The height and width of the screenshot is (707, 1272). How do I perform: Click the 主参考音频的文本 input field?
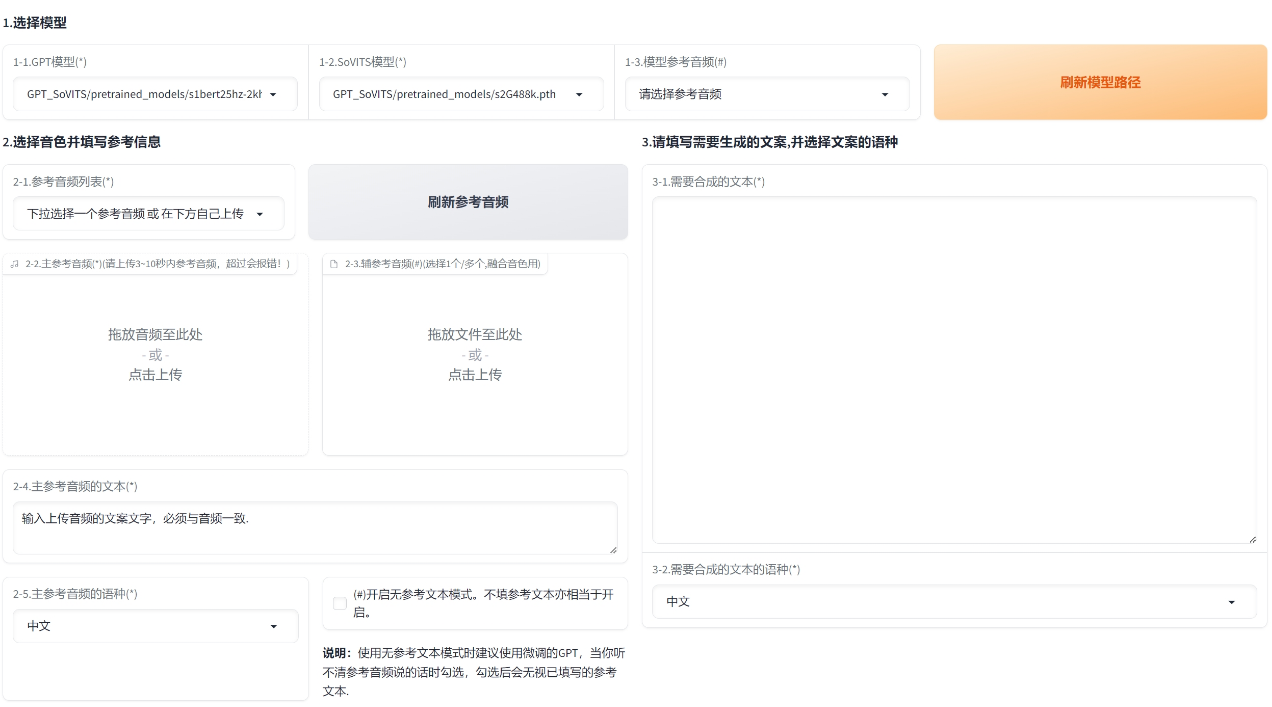315,528
